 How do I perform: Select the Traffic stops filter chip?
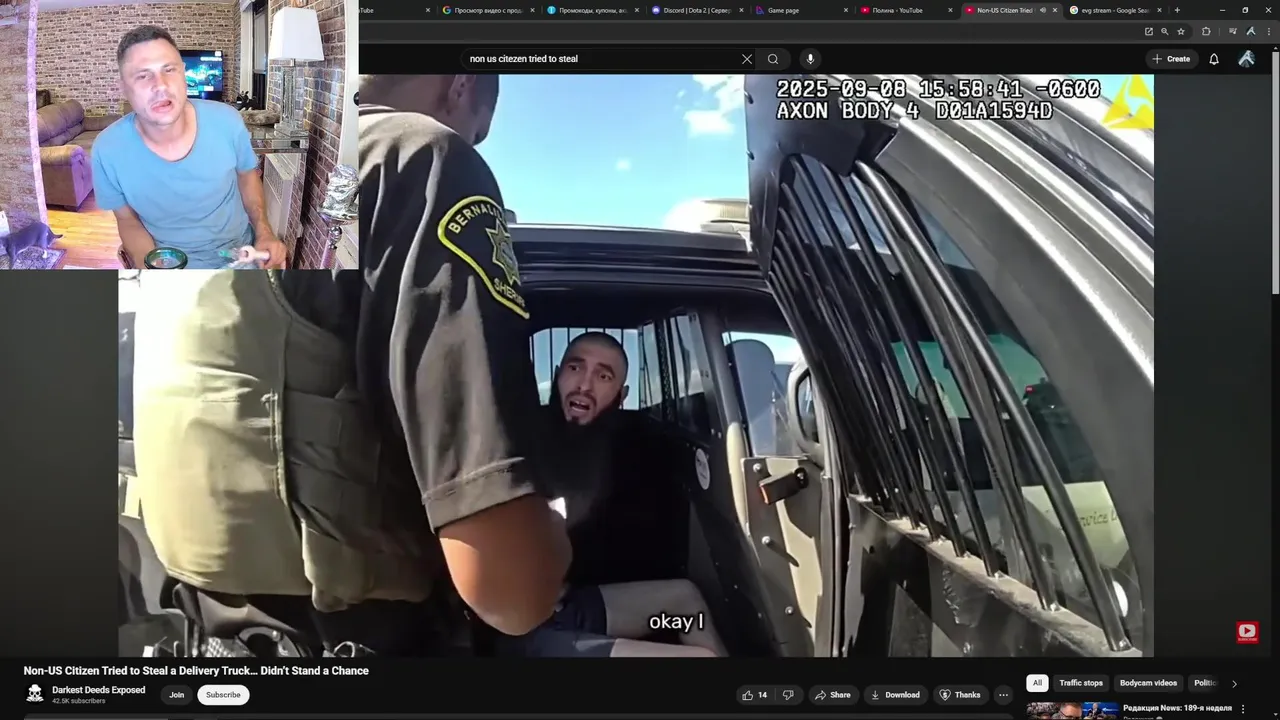[x=1081, y=683]
